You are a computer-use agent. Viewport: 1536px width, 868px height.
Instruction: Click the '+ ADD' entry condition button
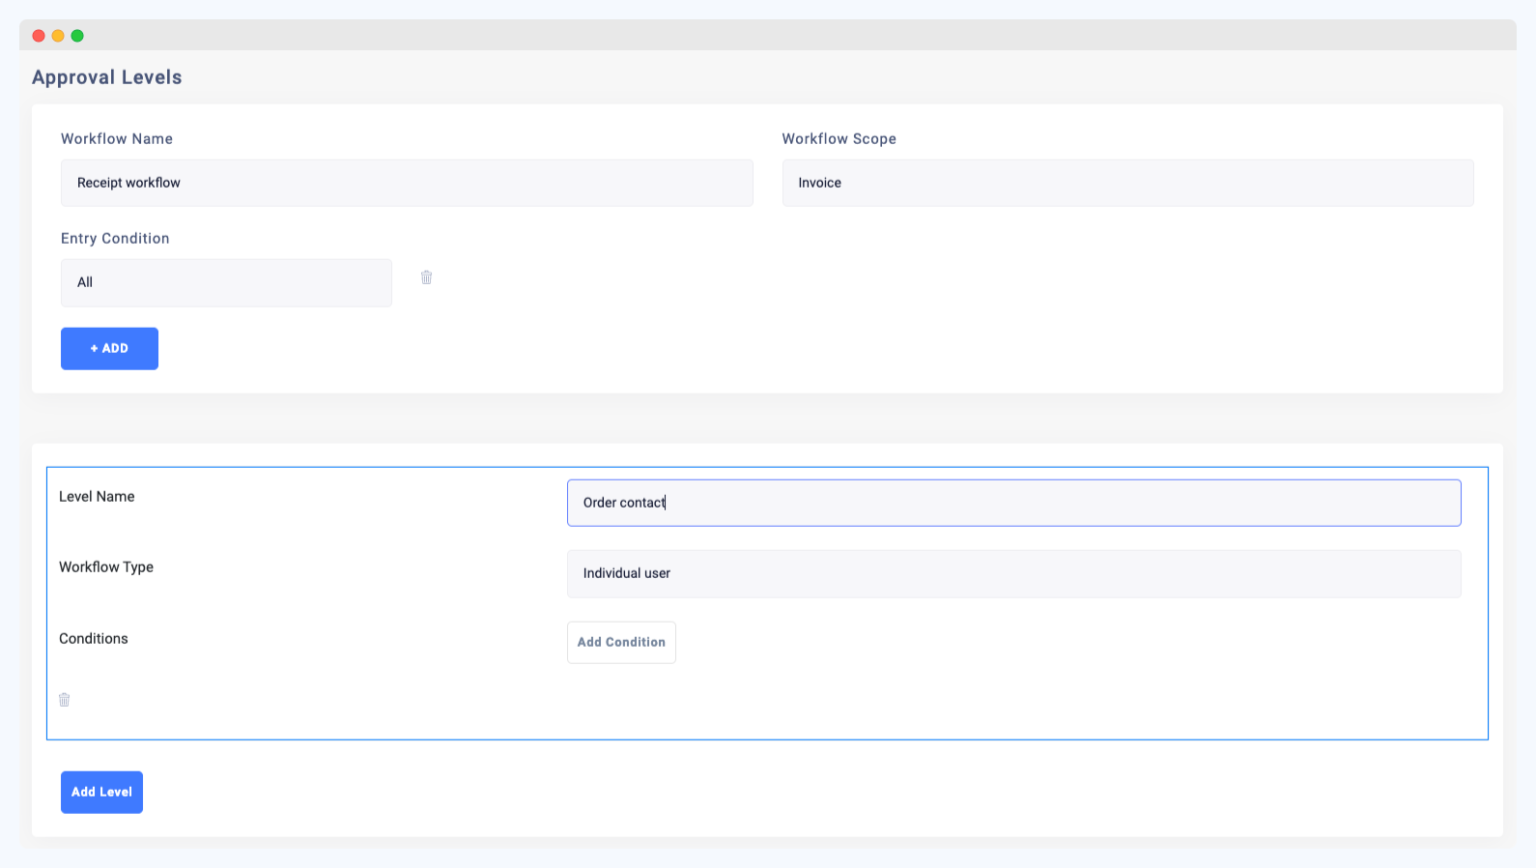pyautogui.click(x=109, y=348)
